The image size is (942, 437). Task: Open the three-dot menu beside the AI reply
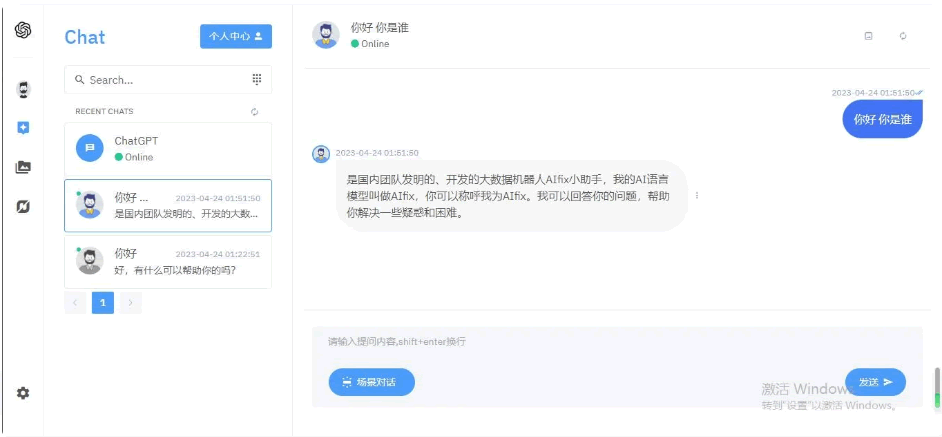pos(697,196)
